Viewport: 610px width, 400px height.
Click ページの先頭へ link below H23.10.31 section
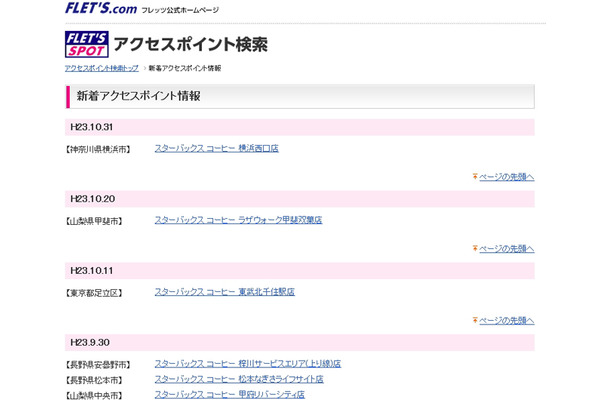tap(507, 177)
